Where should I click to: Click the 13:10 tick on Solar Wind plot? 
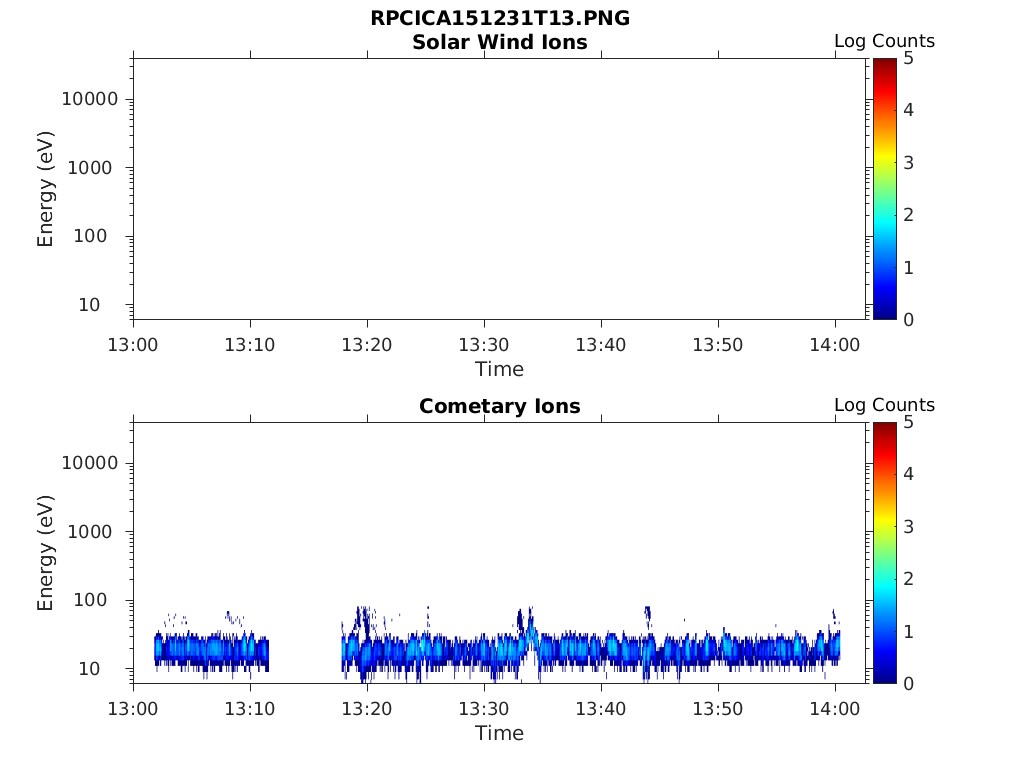pos(250,345)
